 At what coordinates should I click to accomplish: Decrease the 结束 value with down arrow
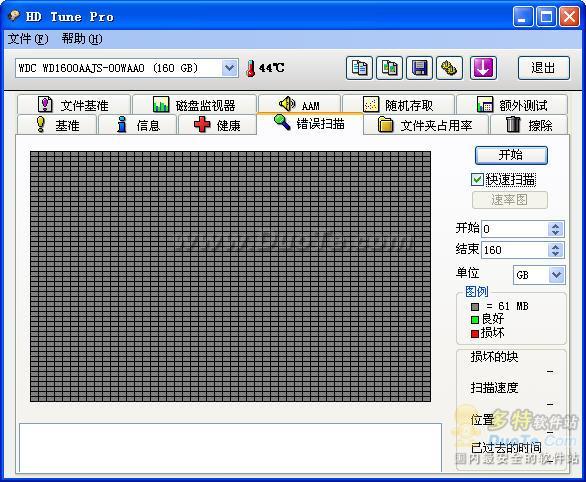(555, 253)
